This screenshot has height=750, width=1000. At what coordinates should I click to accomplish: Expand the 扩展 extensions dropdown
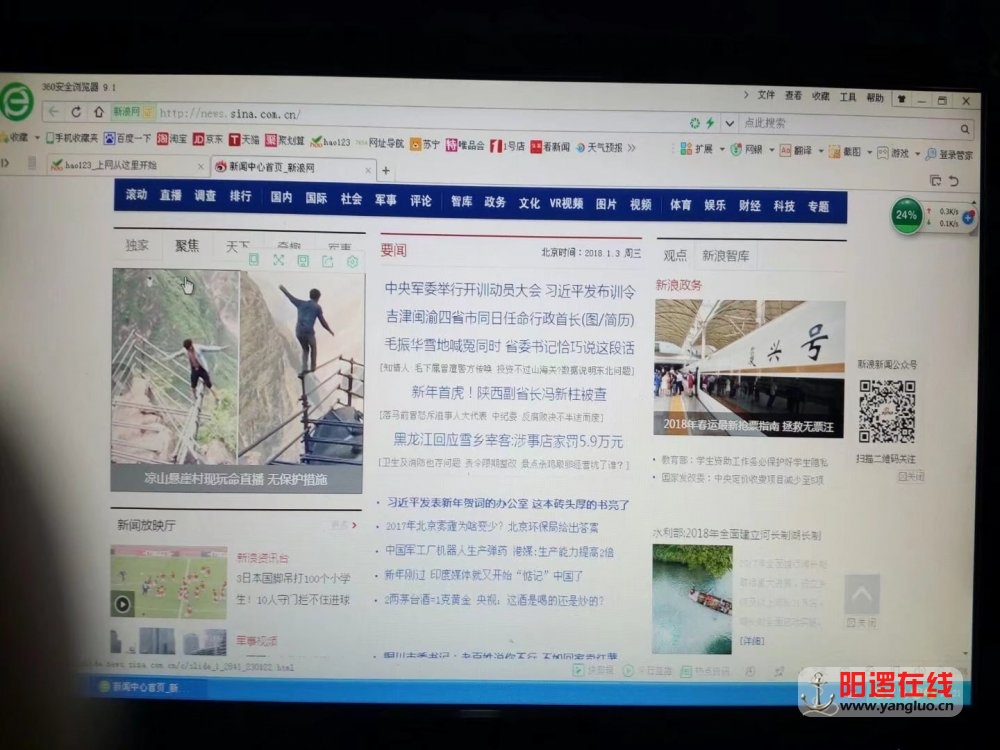(x=722, y=150)
